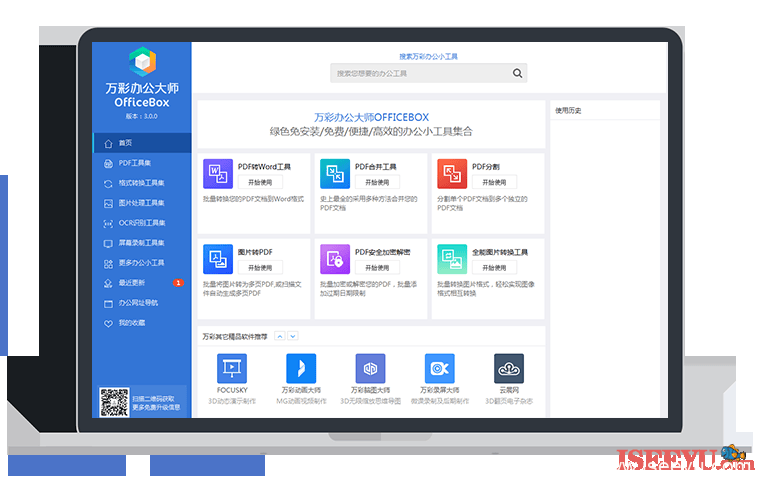The width and height of the screenshot is (761, 481).
Task: Go to 图片处理工具集 section
Action: coord(142,203)
